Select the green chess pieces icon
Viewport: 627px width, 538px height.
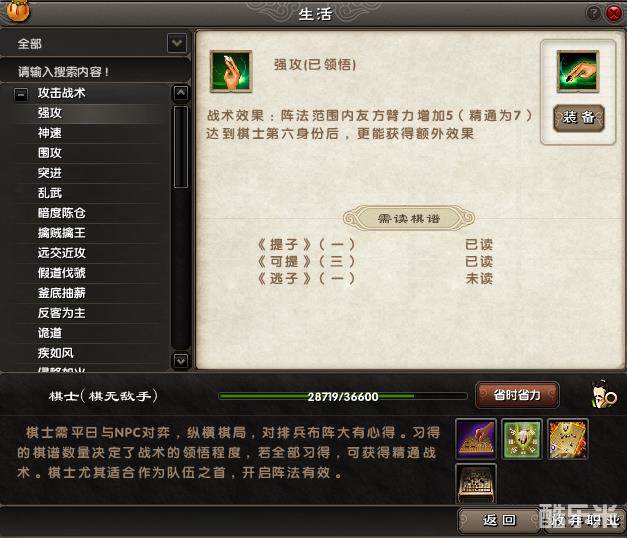point(522,439)
